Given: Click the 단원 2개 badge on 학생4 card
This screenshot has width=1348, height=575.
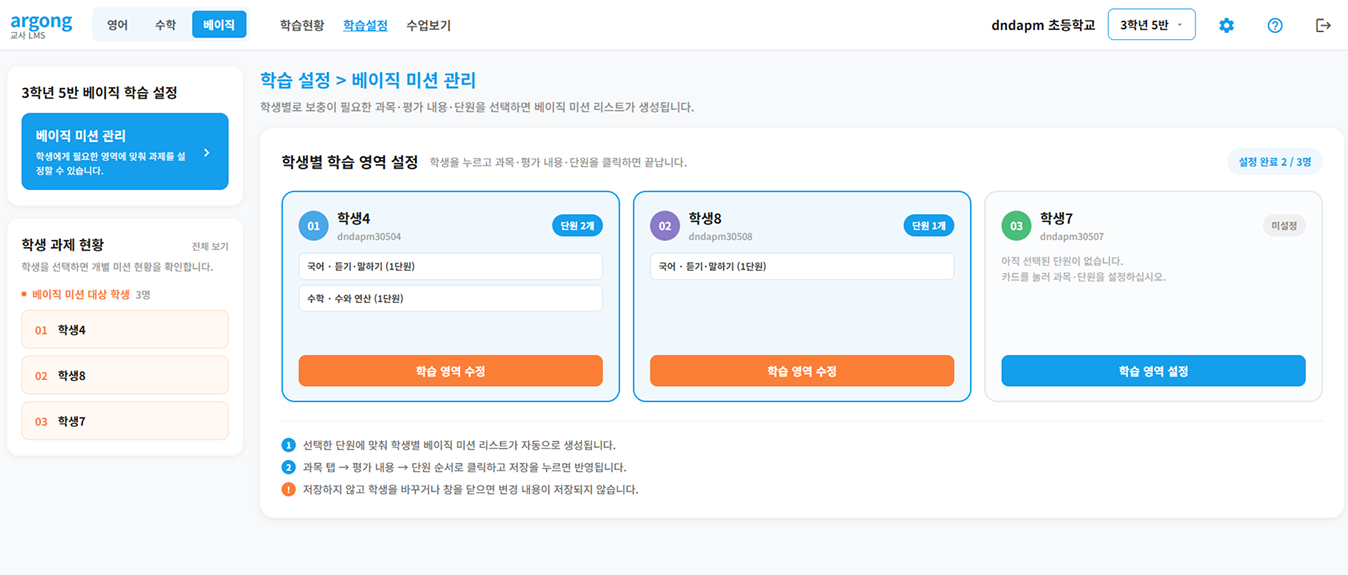Looking at the screenshot, I should (x=577, y=226).
